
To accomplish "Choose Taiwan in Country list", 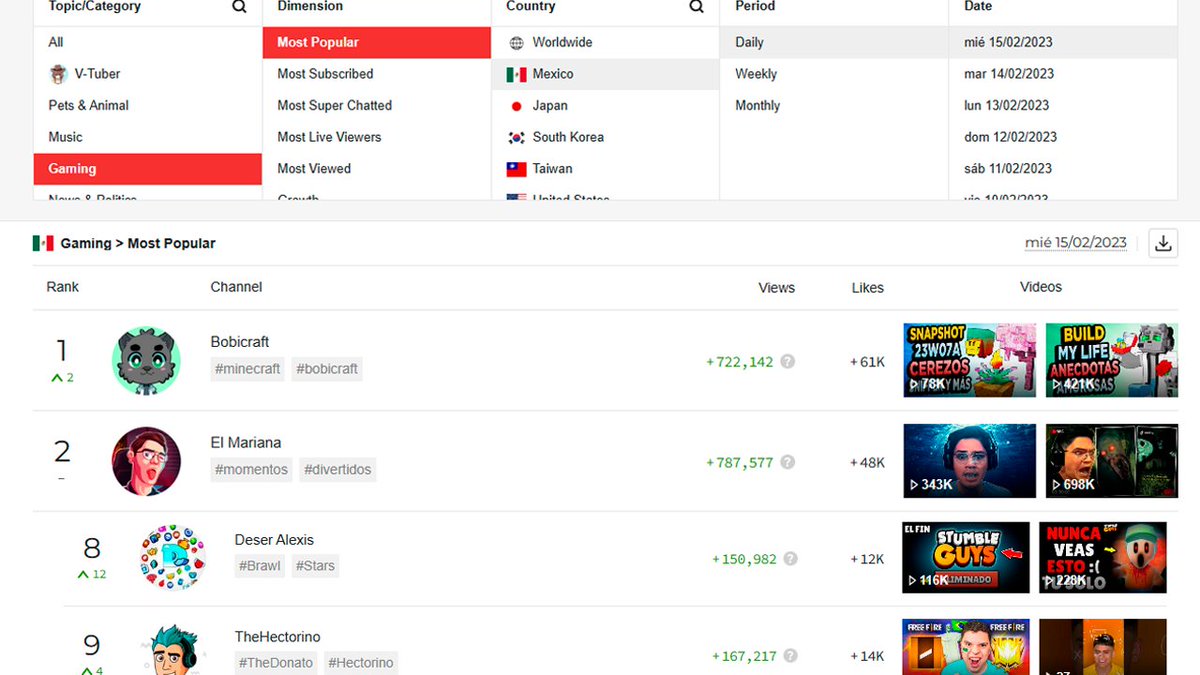I will [605, 169].
